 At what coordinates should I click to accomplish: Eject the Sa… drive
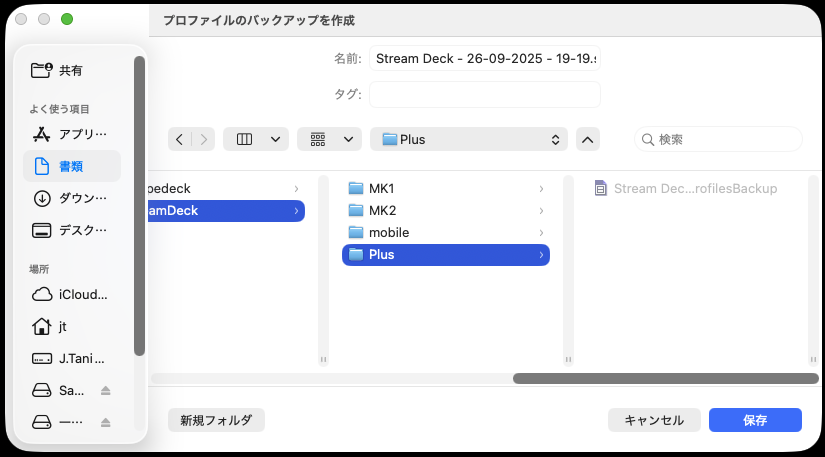(x=105, y=391)
